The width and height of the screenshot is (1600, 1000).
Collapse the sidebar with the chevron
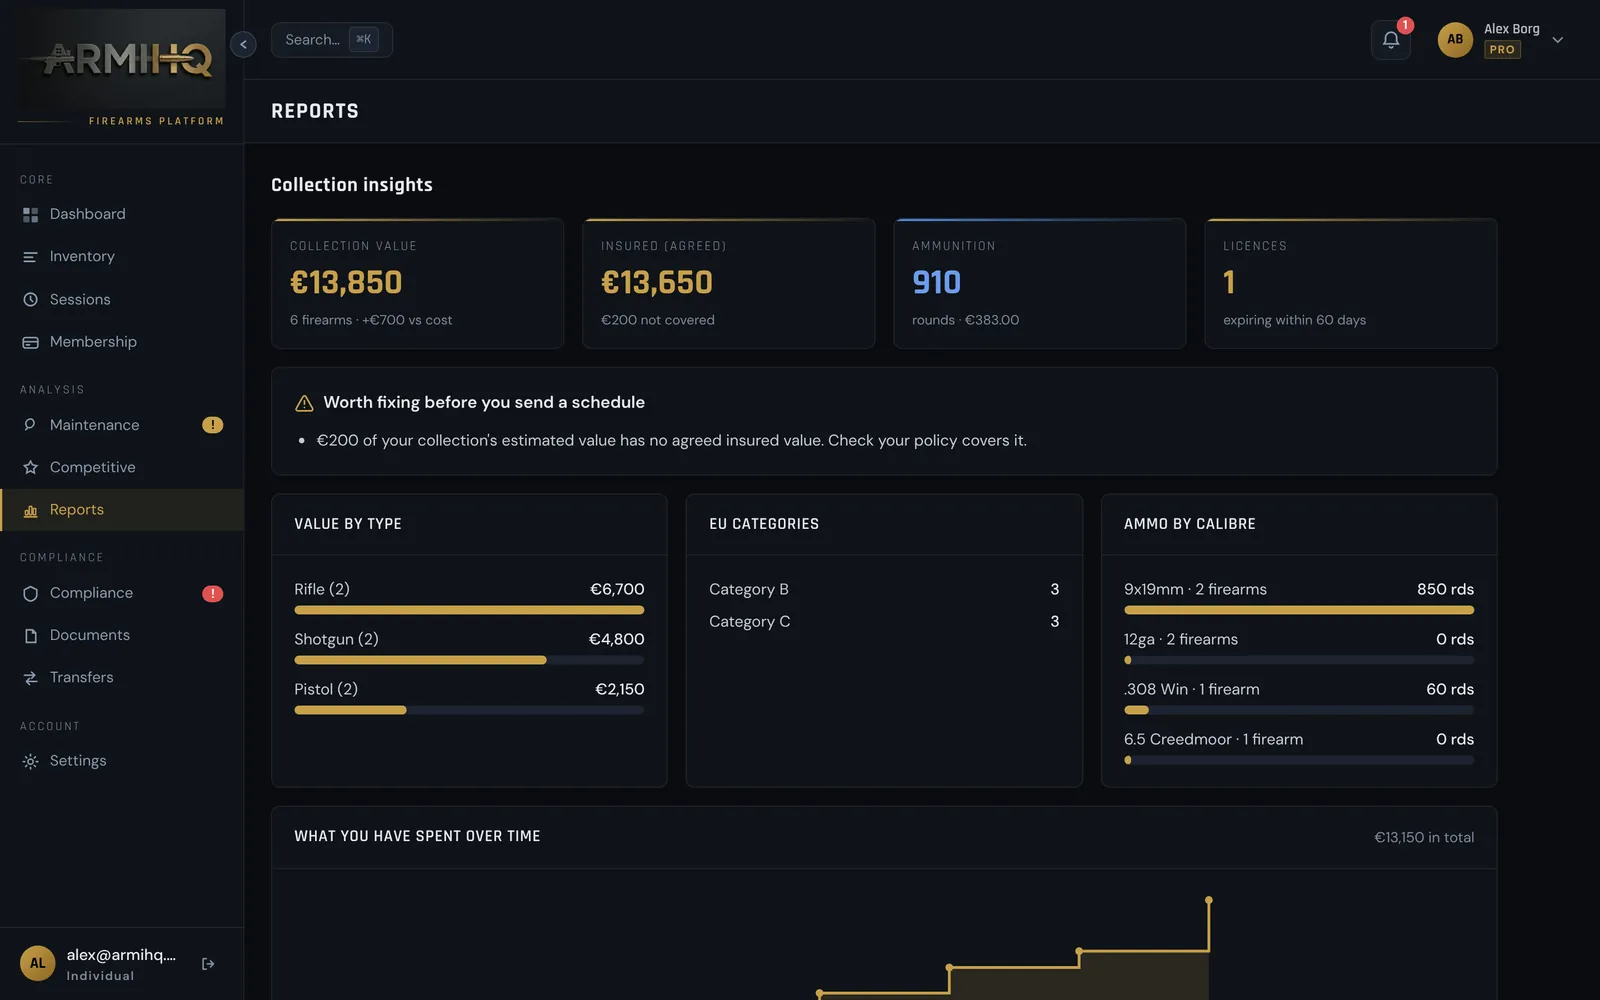click(x=243, y=44)
